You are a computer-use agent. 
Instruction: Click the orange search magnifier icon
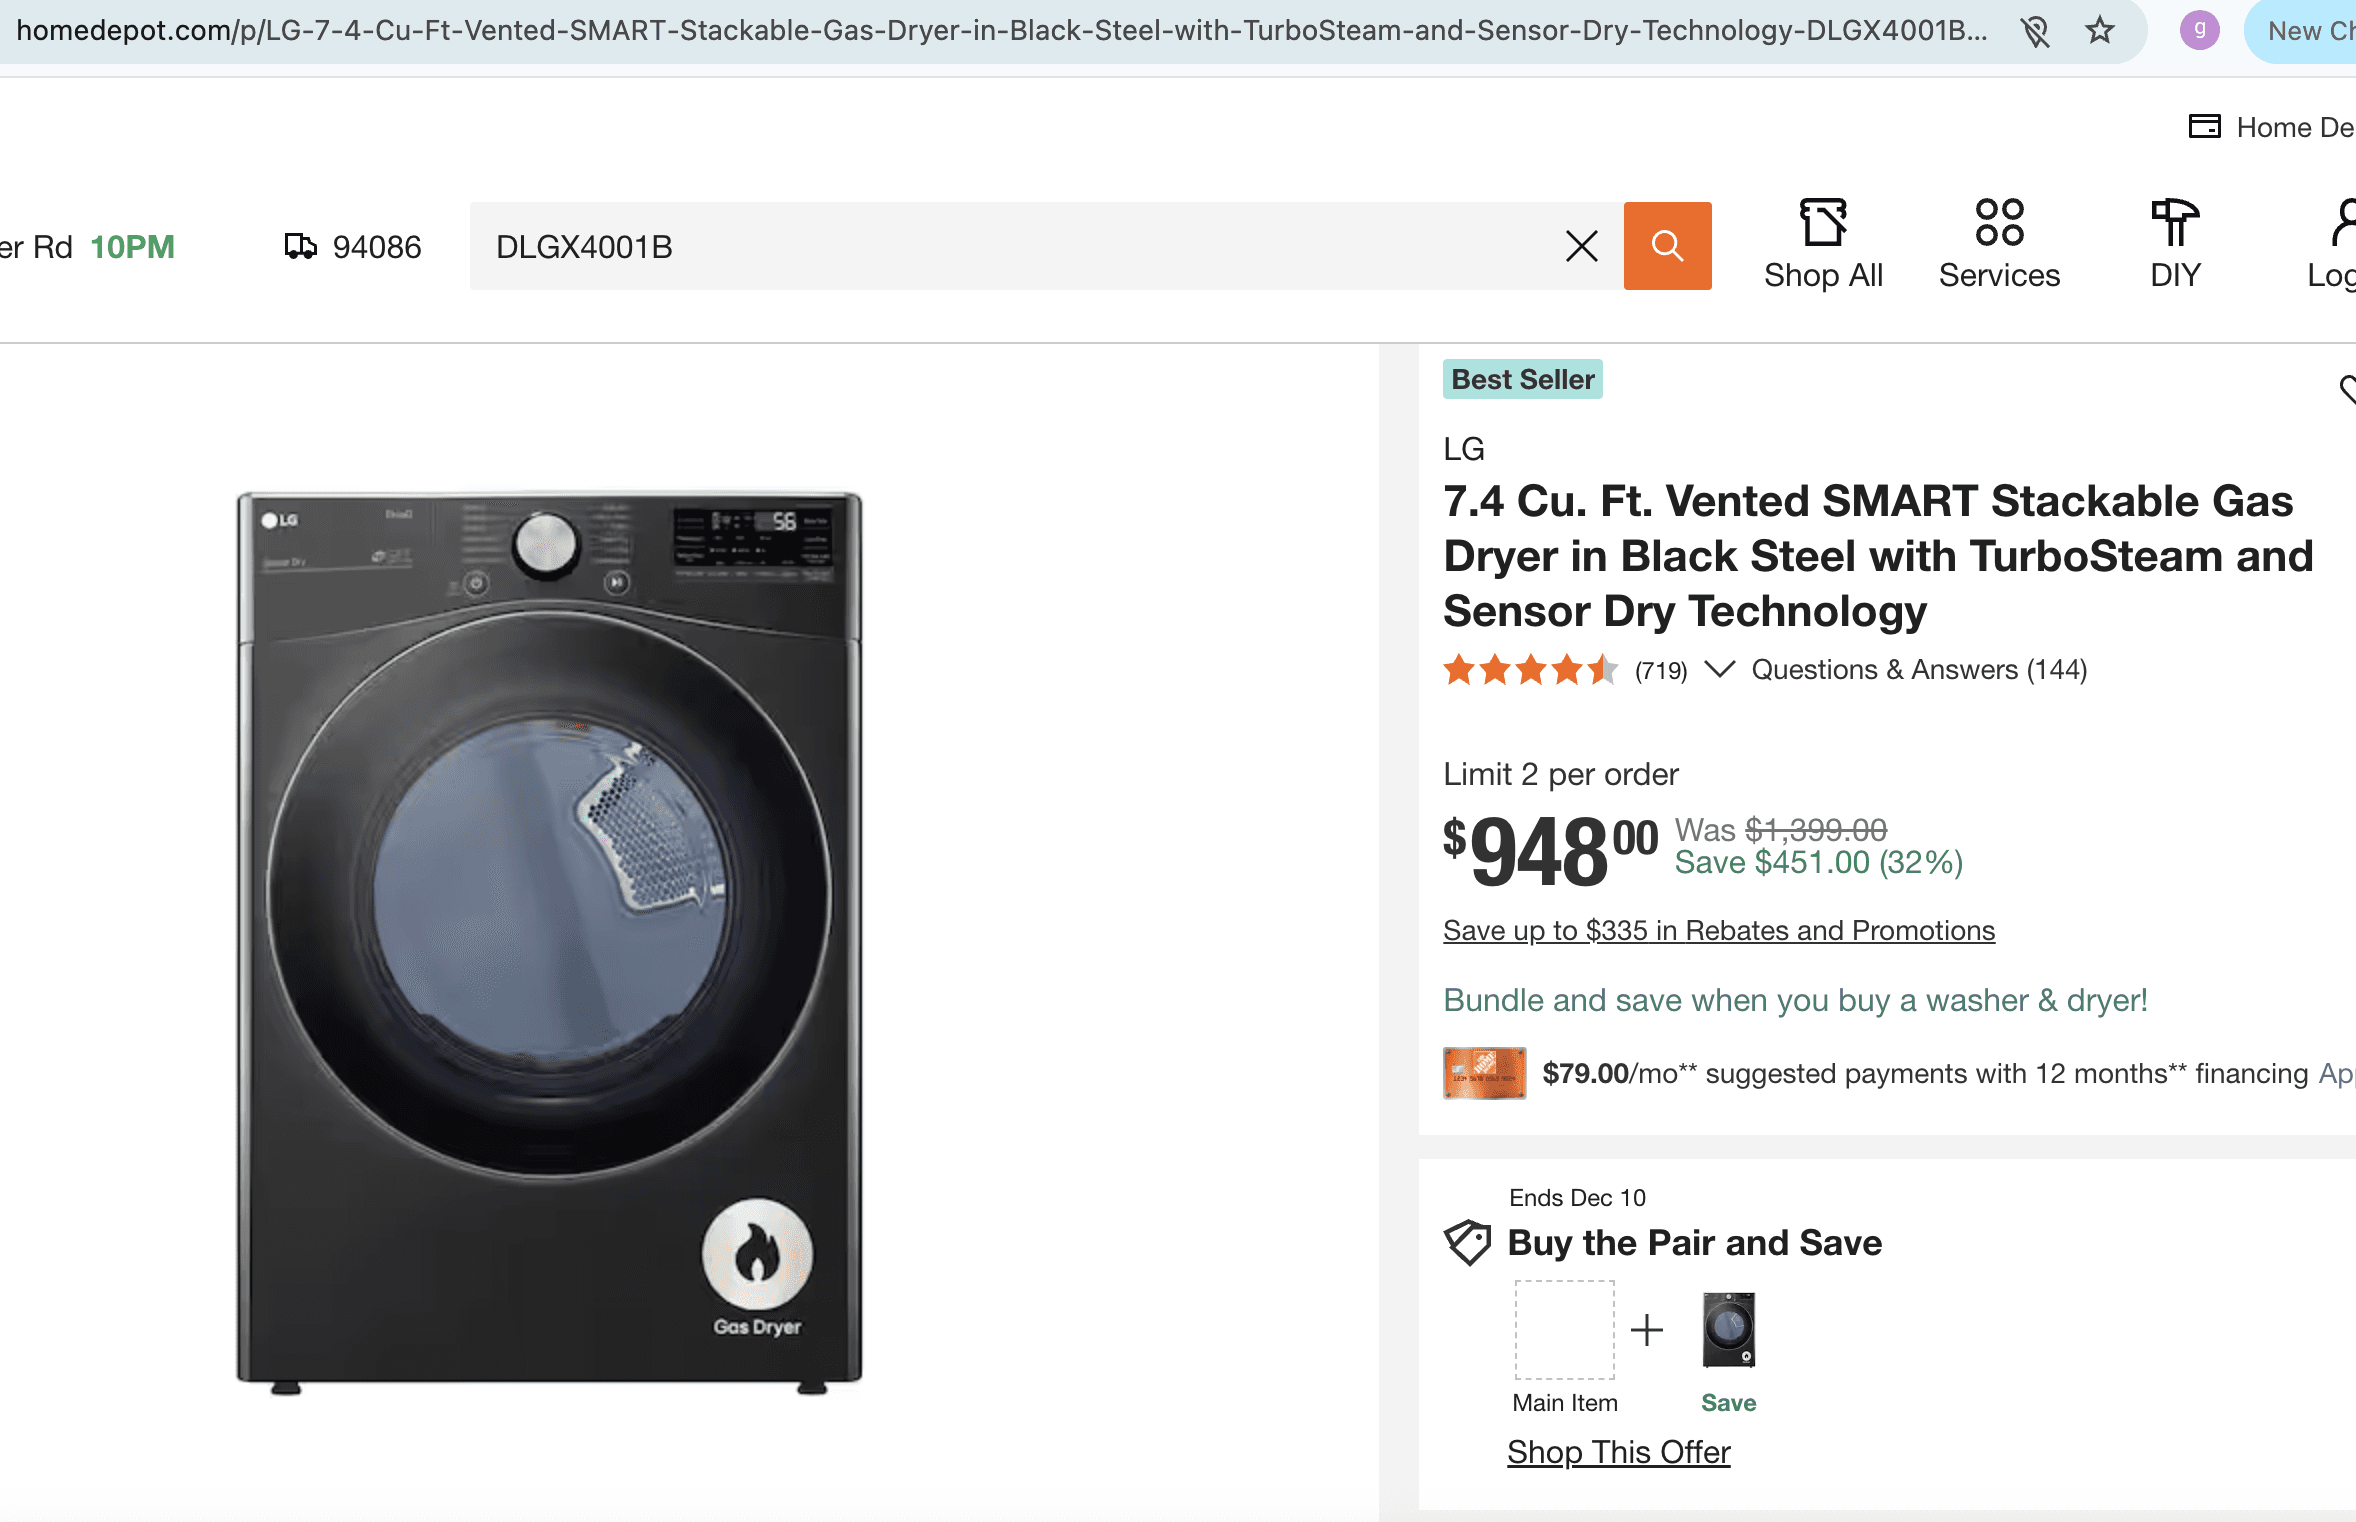(1666, 245)
